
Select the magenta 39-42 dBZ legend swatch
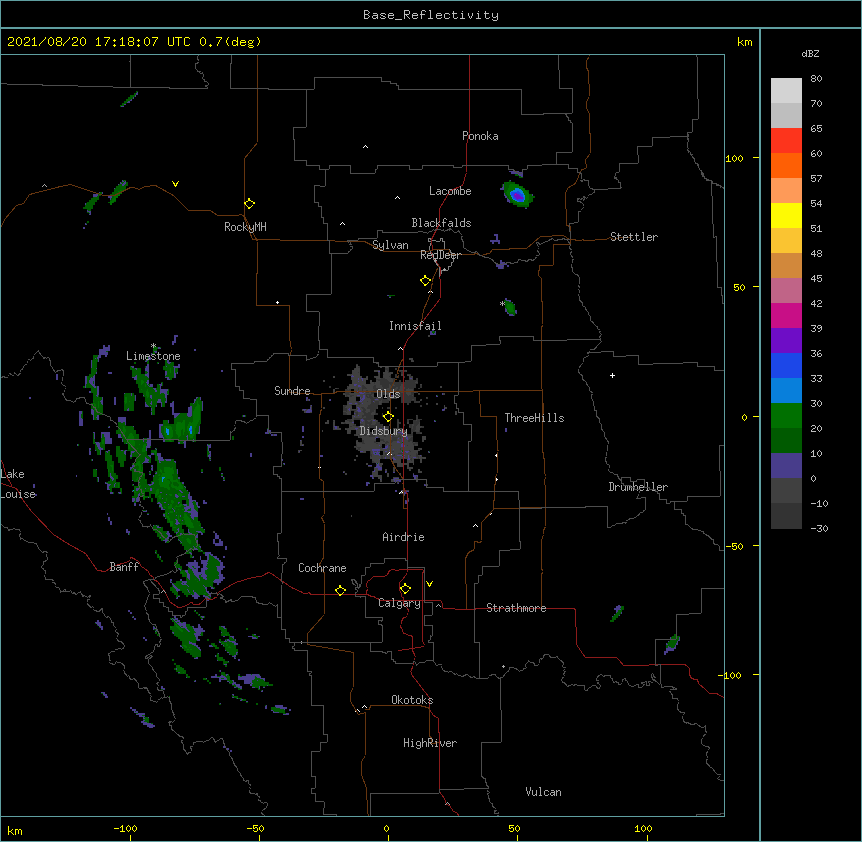click(x=786, y=315)
